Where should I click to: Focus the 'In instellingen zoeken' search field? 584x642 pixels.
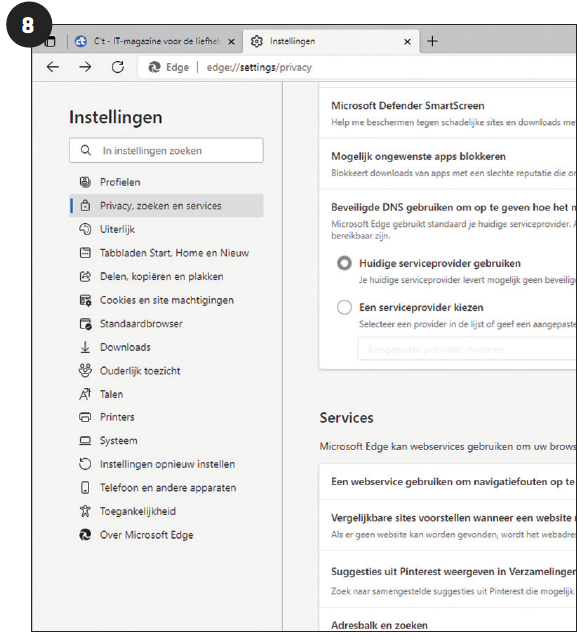pos(166,150)
